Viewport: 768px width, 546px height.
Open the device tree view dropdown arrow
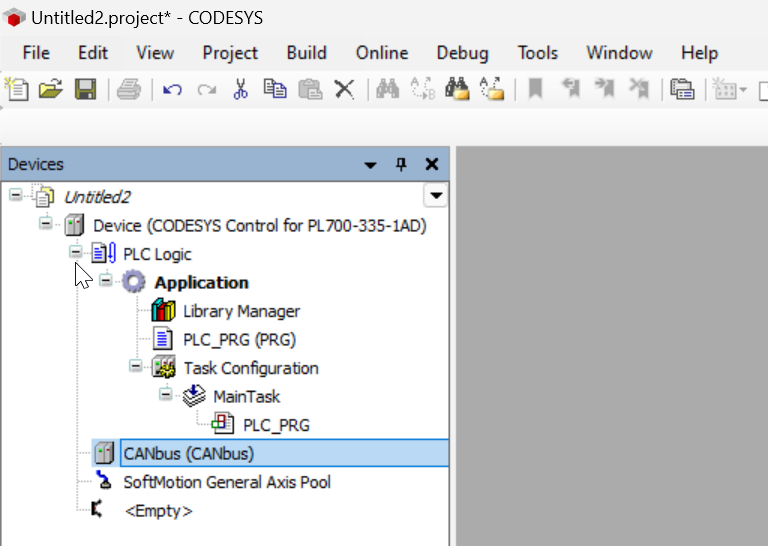(436, 196)
